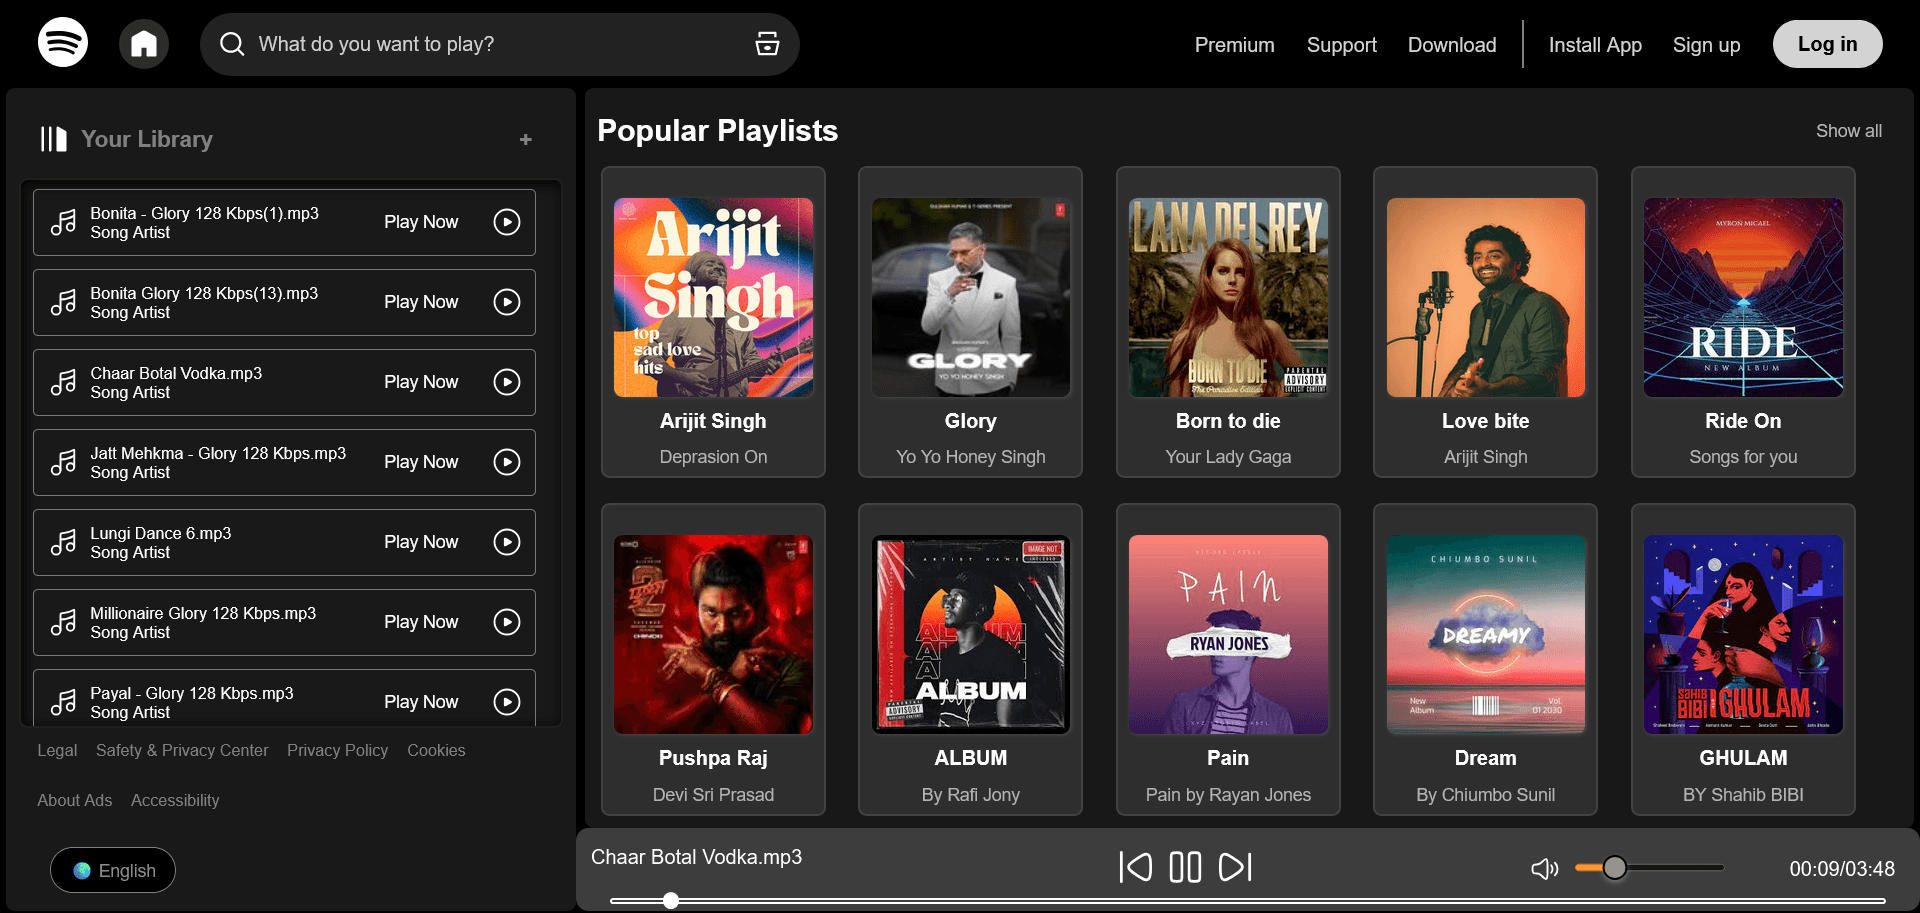Pause the current song

[1185, 867]
